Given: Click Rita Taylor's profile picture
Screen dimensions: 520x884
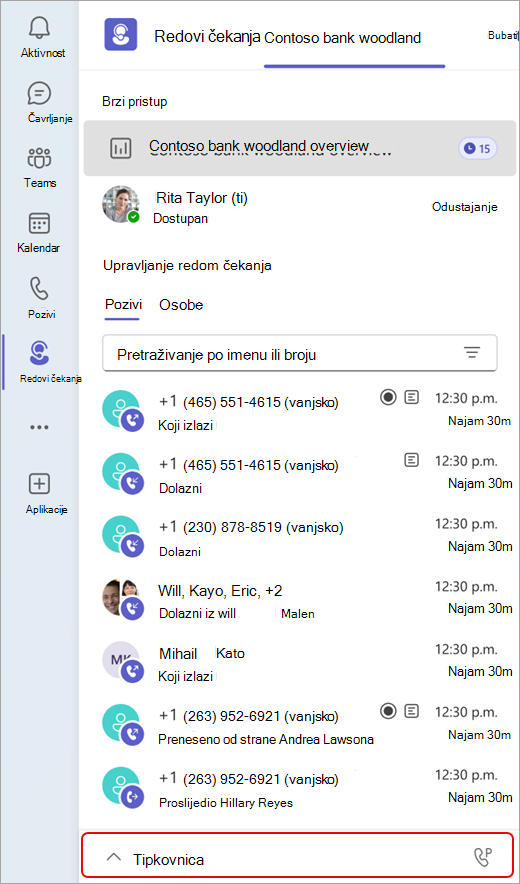Looking at the screenshot, I should click(120, 205).
